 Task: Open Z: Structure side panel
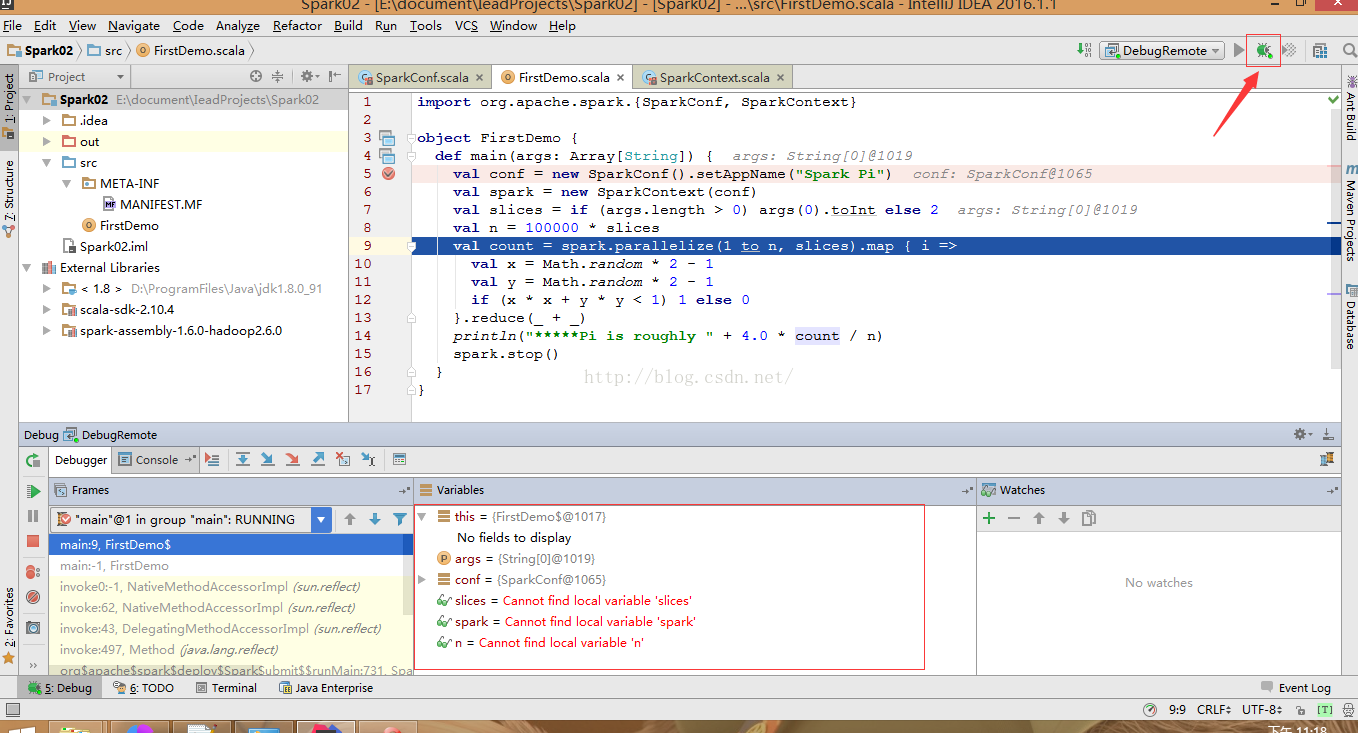[9, 198]
